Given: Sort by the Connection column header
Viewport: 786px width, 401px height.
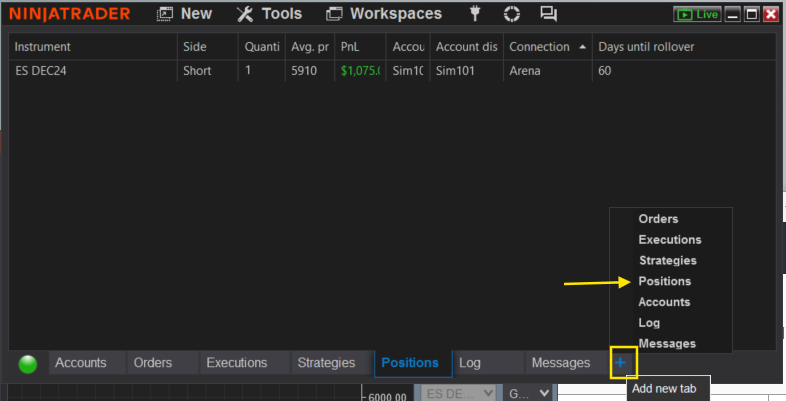Looking at the screenshot, I should click(547, 47).
